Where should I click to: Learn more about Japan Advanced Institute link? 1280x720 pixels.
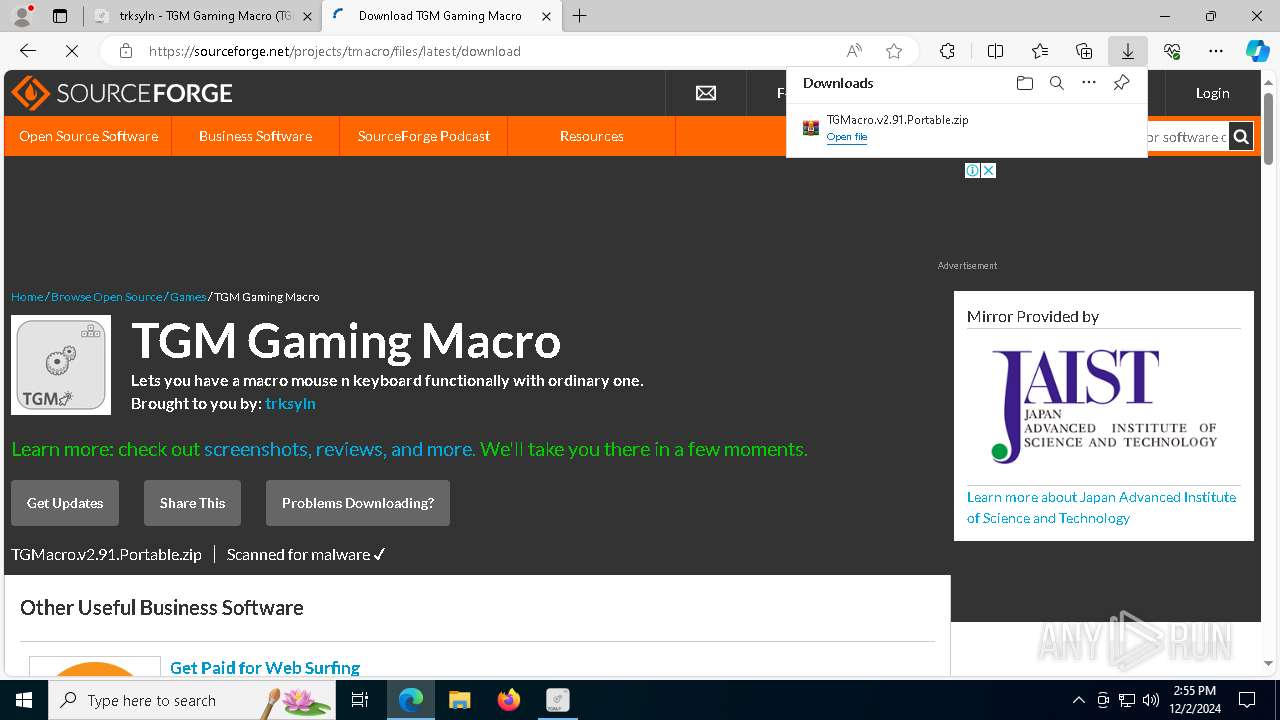[1101, 507]
